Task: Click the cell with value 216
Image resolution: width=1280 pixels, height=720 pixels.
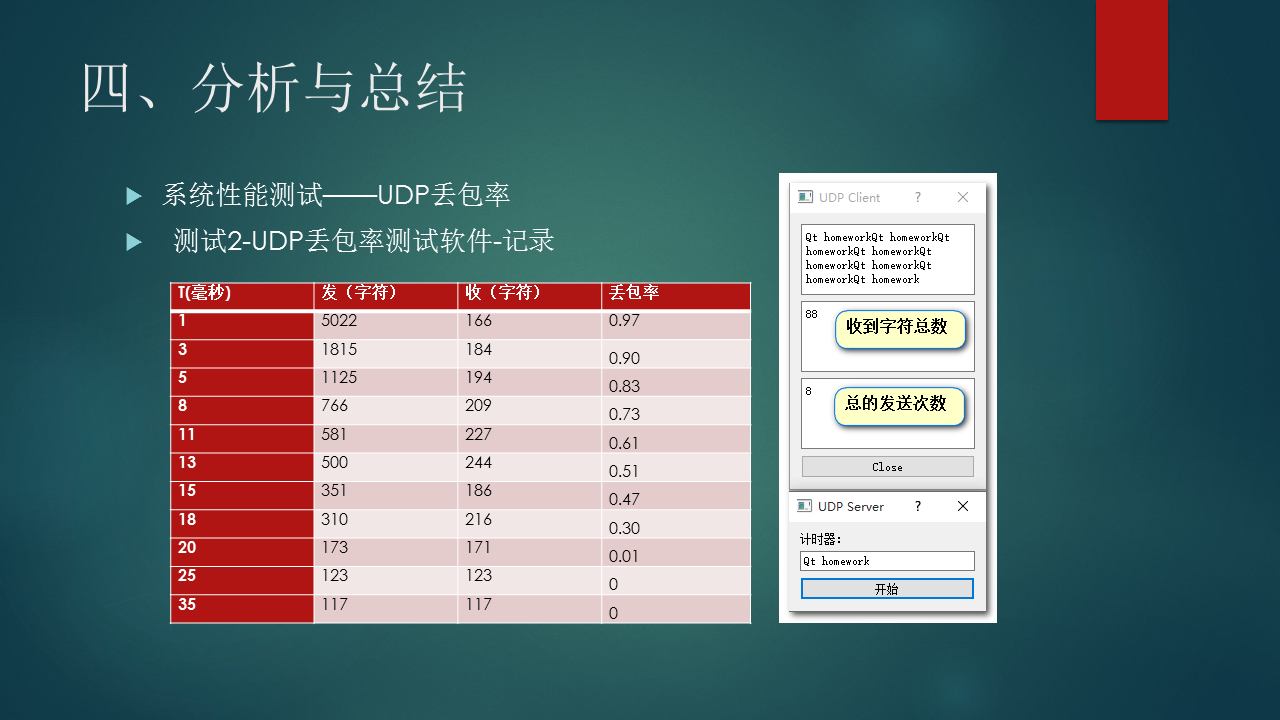Action: tap(530, 524)
